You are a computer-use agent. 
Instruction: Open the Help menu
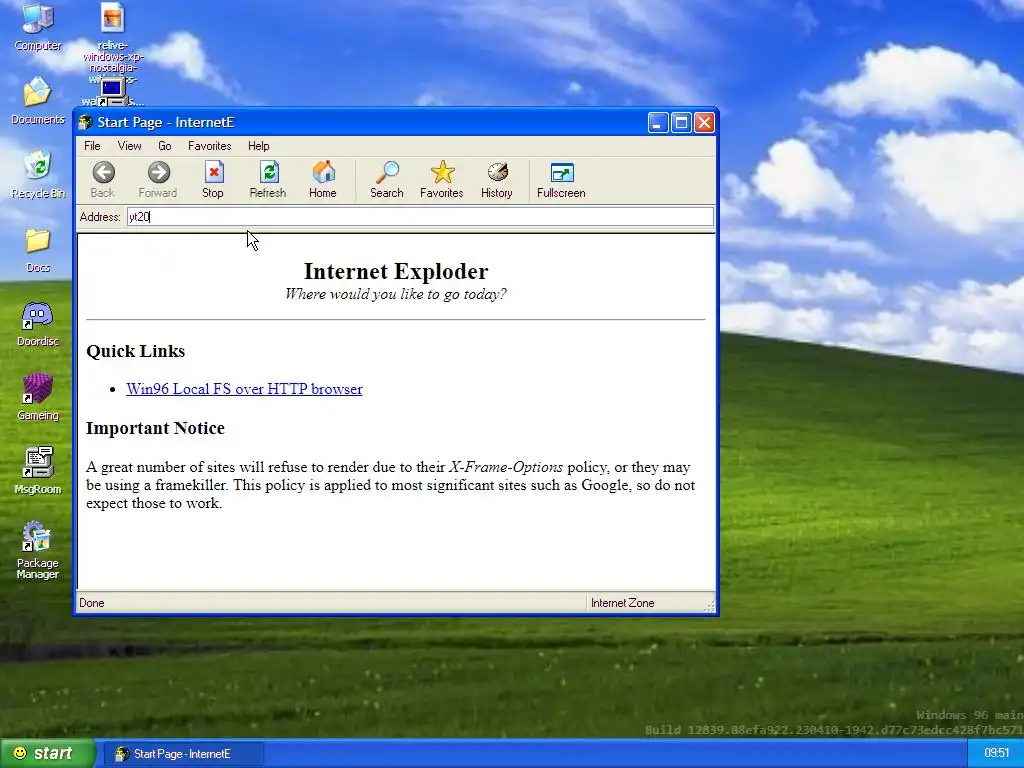pos(259,146)
